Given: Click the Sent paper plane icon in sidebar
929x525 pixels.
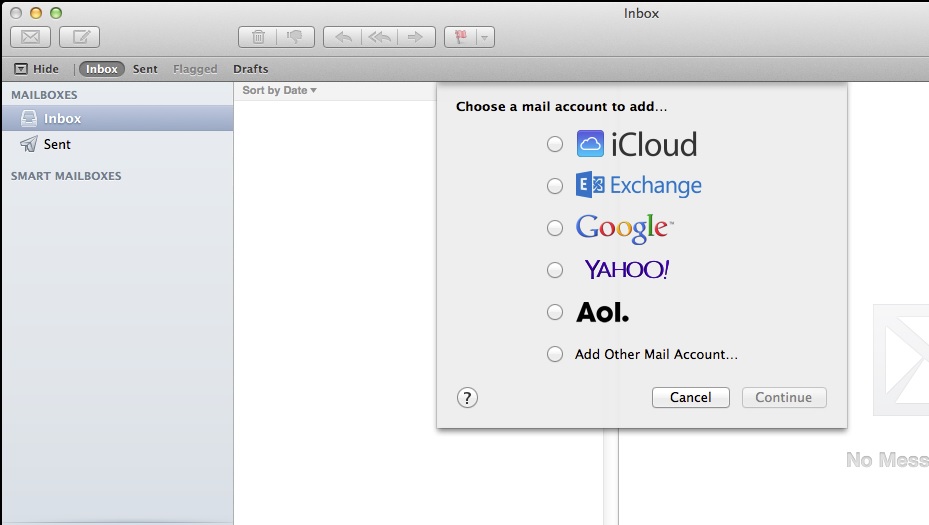Looking at the screenshot, I should 28,144.
